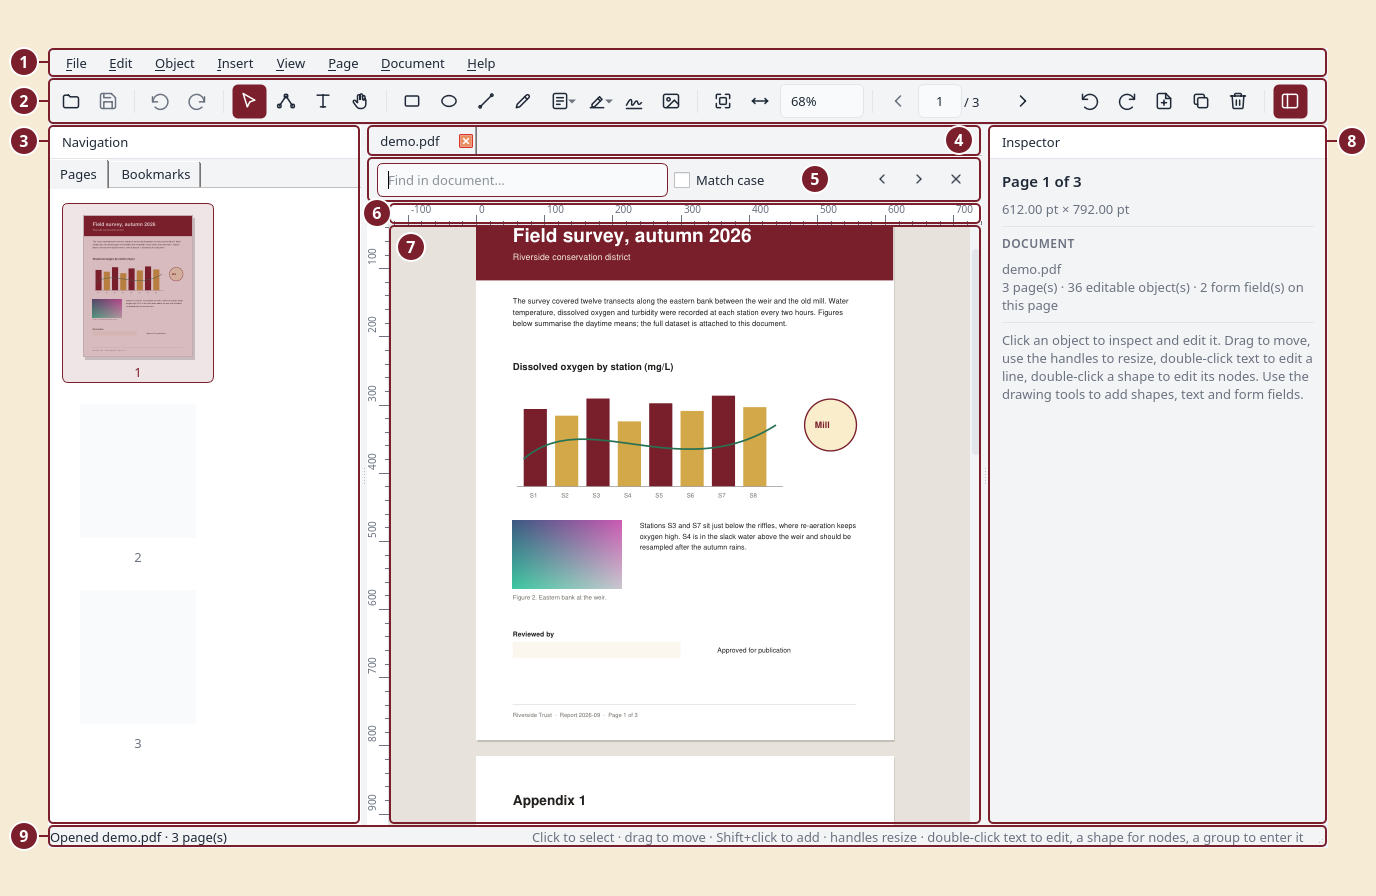Click the document view vertical scrollbar

(x=975, y=352)
